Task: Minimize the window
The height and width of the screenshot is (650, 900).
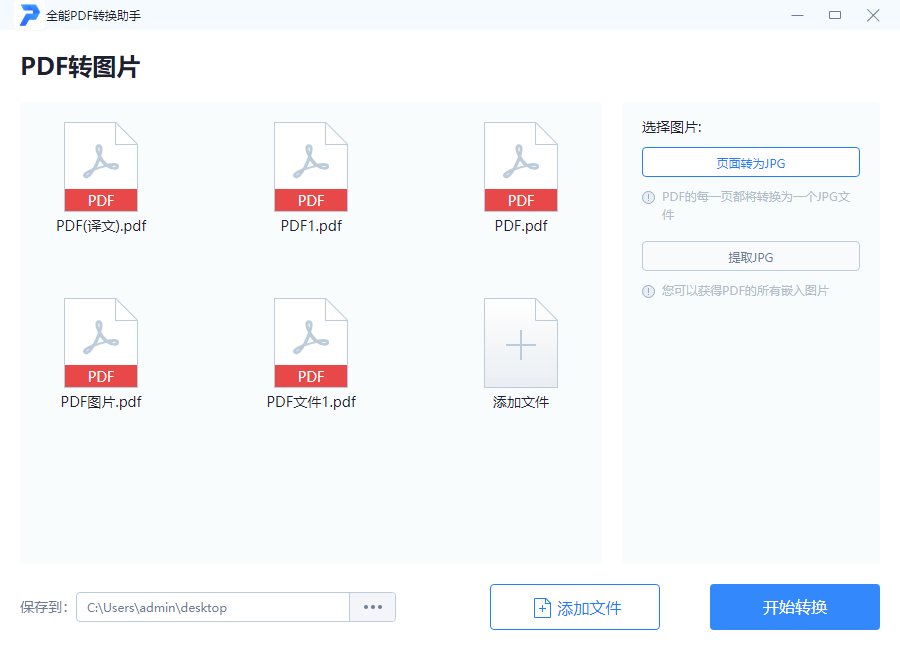Action: point(797,15)
